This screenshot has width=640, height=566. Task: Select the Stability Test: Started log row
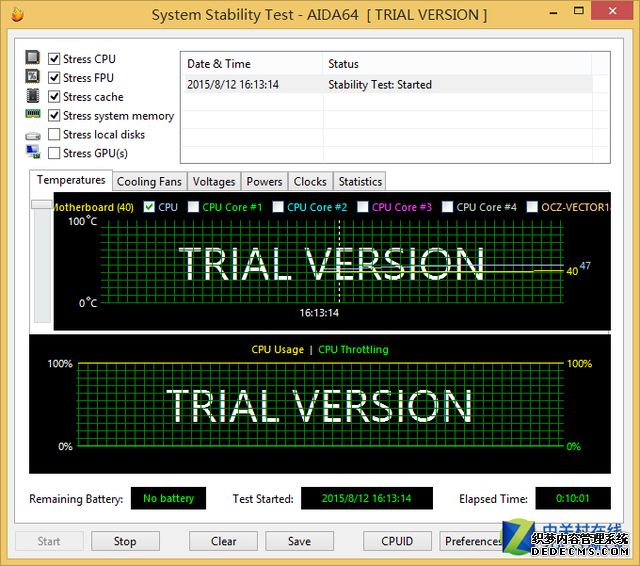click(x=387, y=84)
